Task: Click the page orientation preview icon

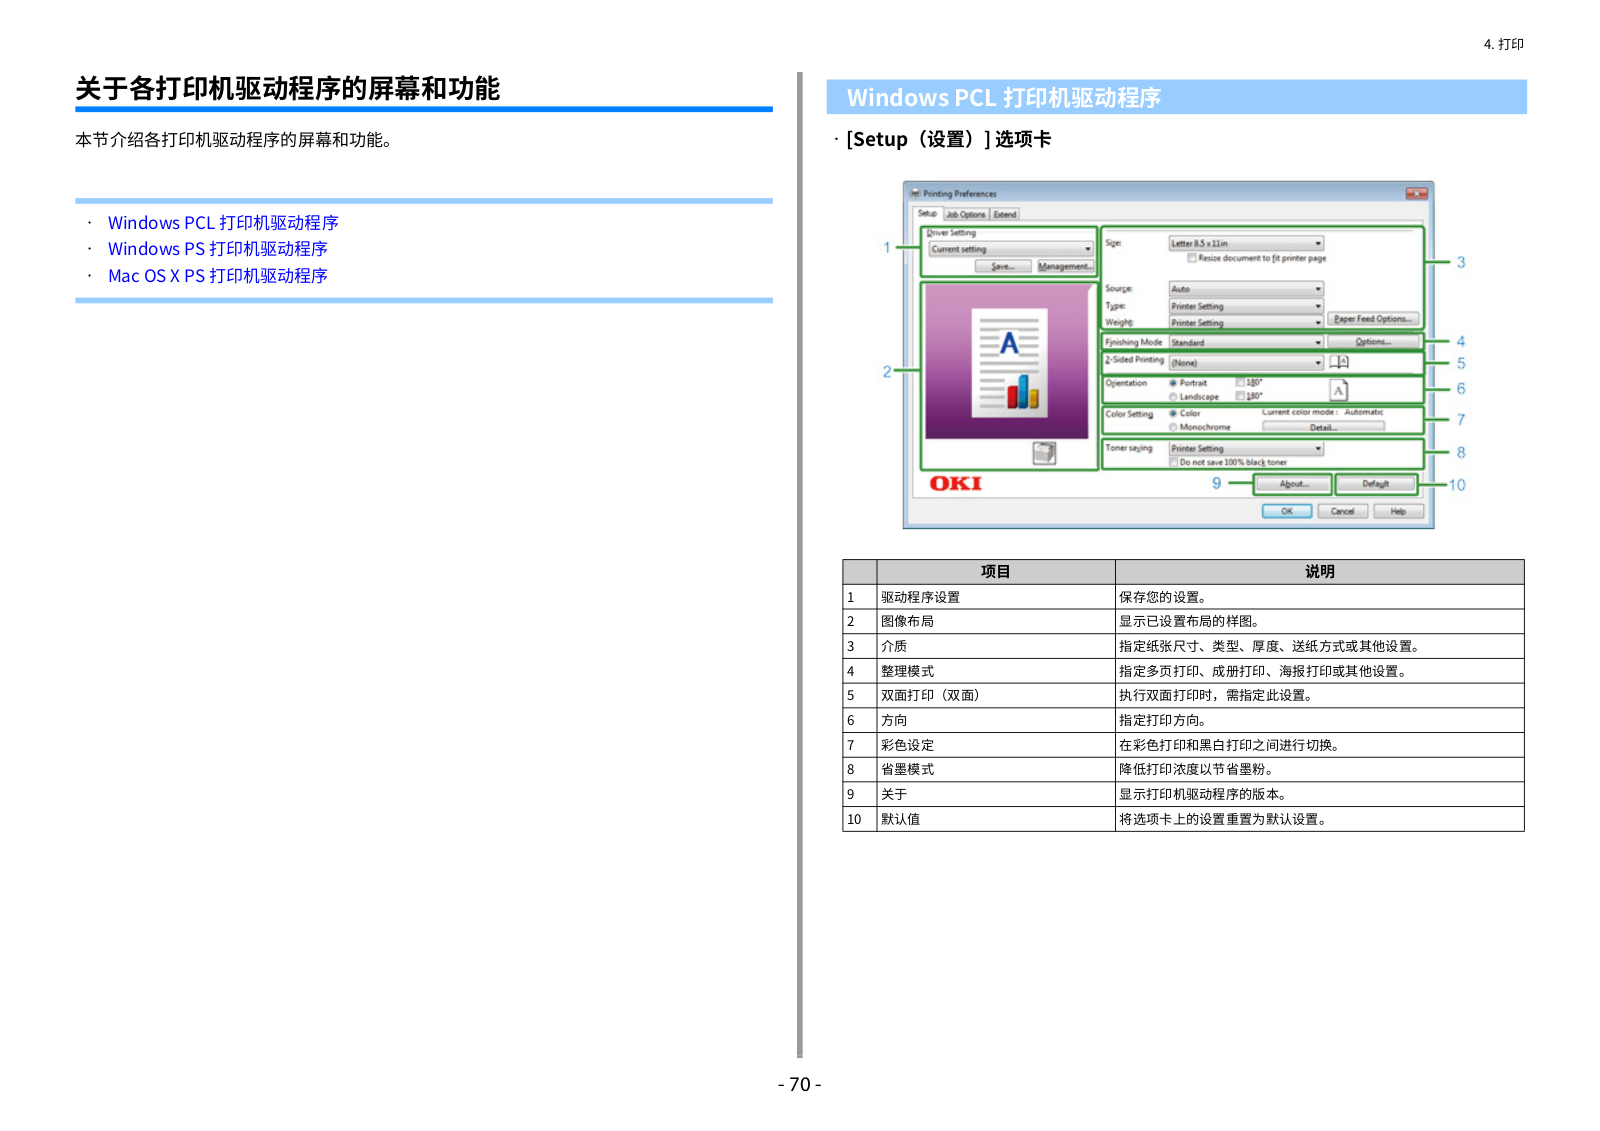Action: [1339, 390]
